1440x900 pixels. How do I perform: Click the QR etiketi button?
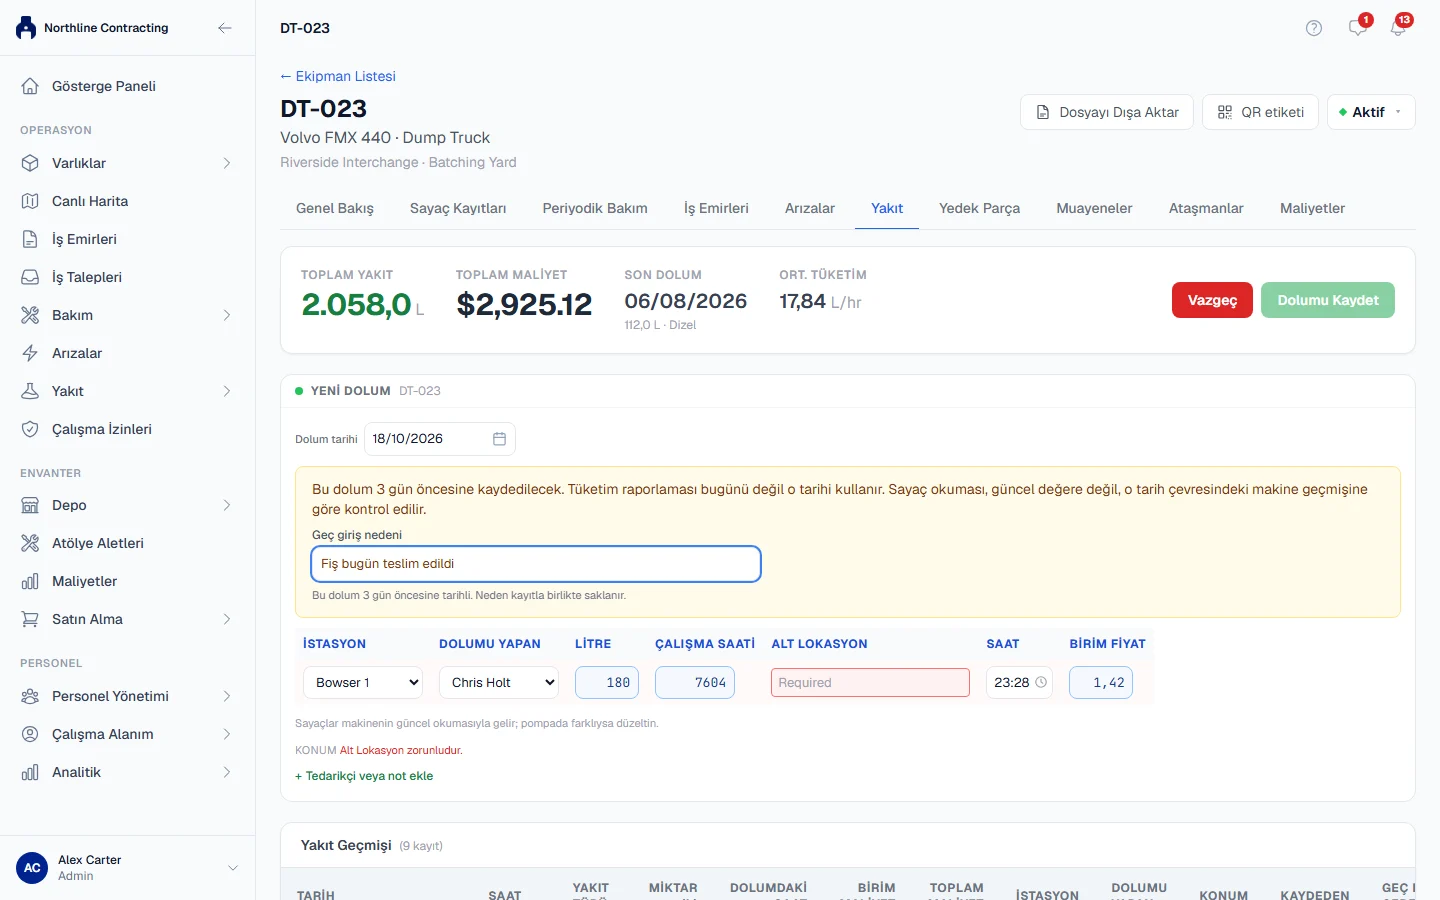pyautogui.click(x=1260, y=112)
